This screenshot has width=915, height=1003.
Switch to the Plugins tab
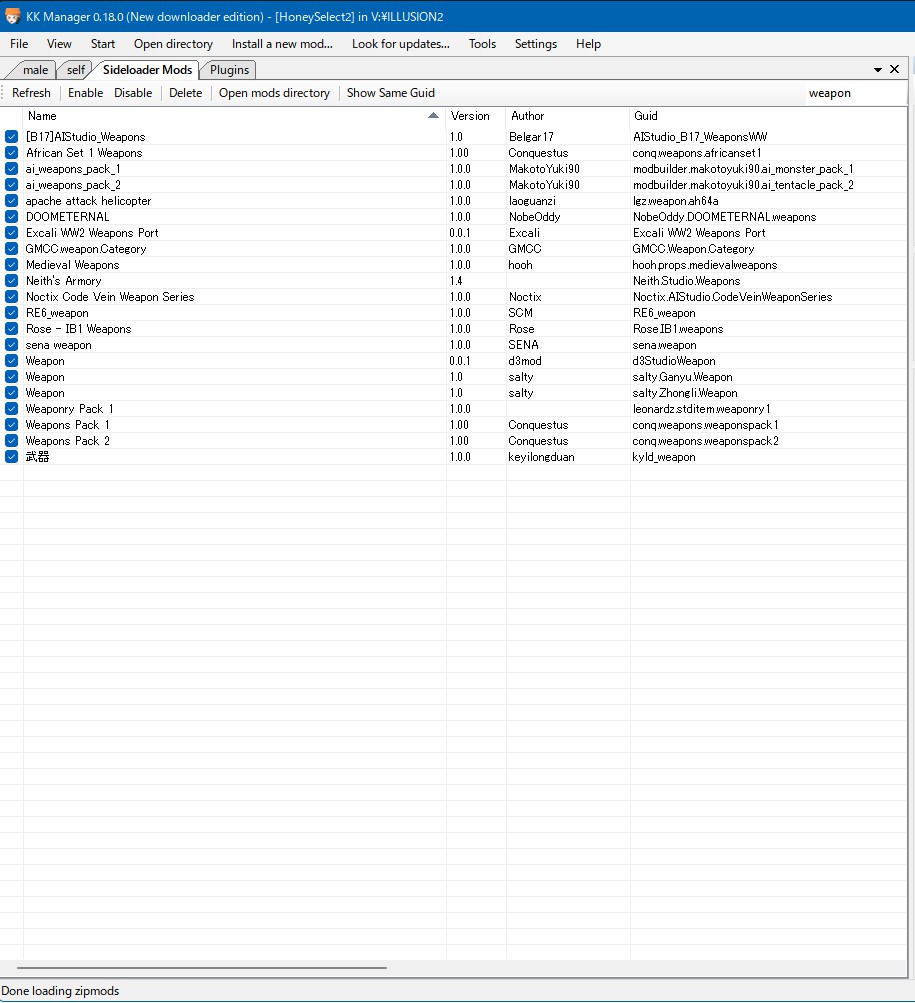click(x=229, y=70)
